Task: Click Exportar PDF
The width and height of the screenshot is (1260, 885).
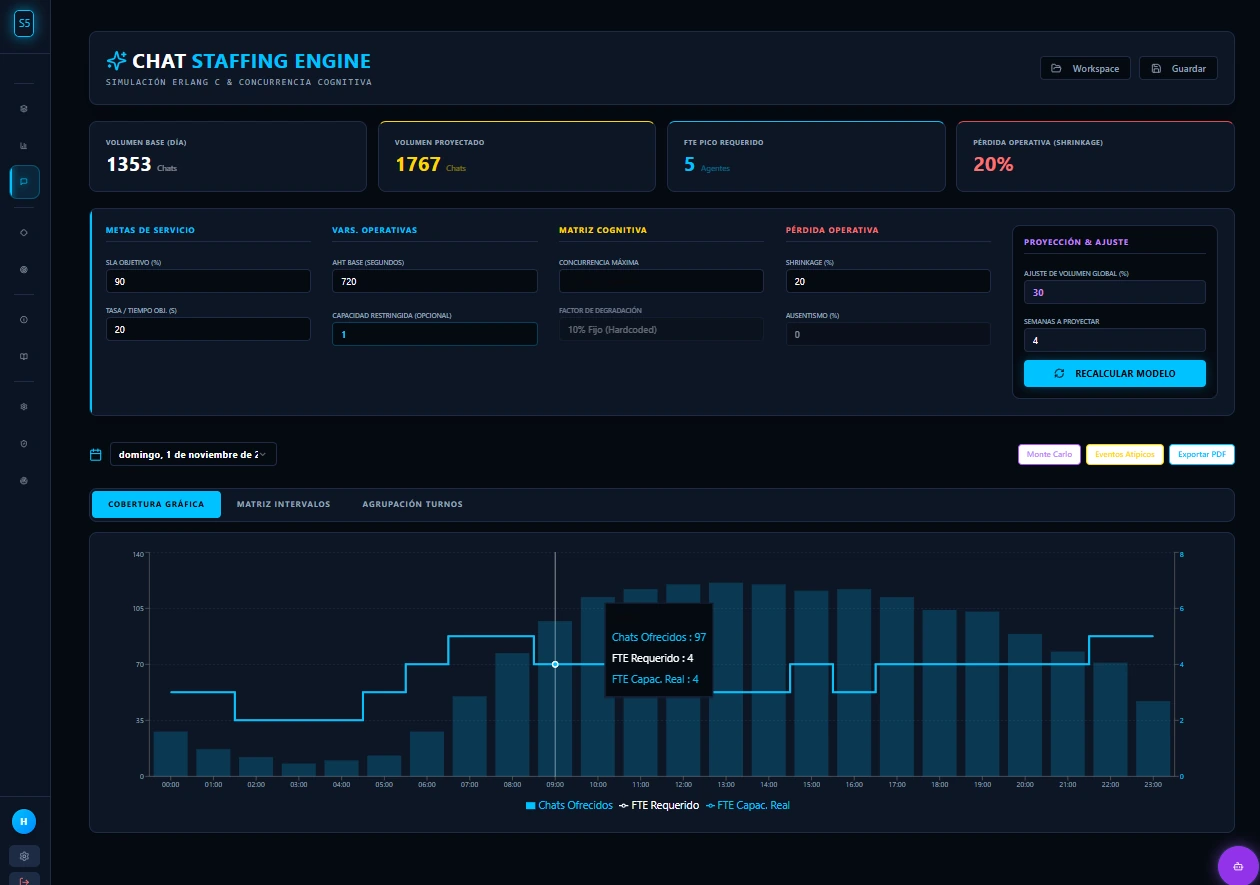Action: tap(1202, 454)
